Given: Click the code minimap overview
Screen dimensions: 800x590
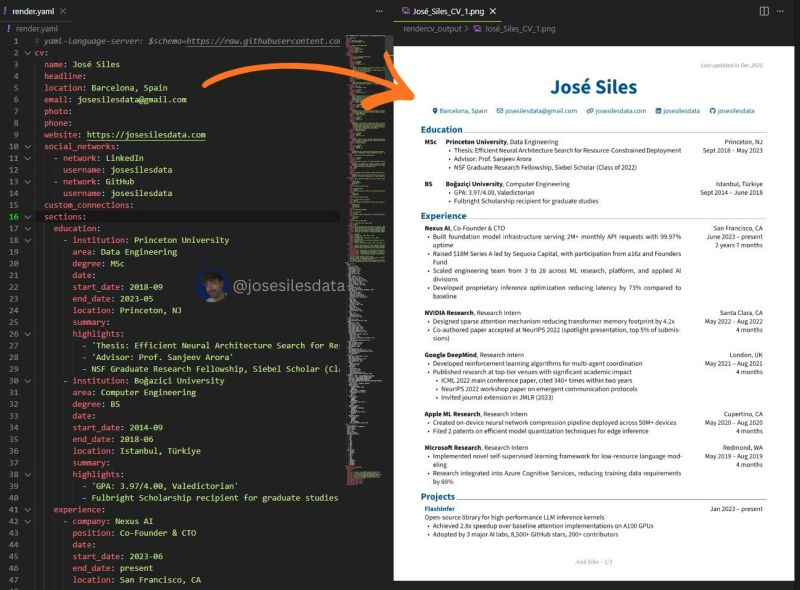Looking at the screenshot, I should (x=365, y=260).
